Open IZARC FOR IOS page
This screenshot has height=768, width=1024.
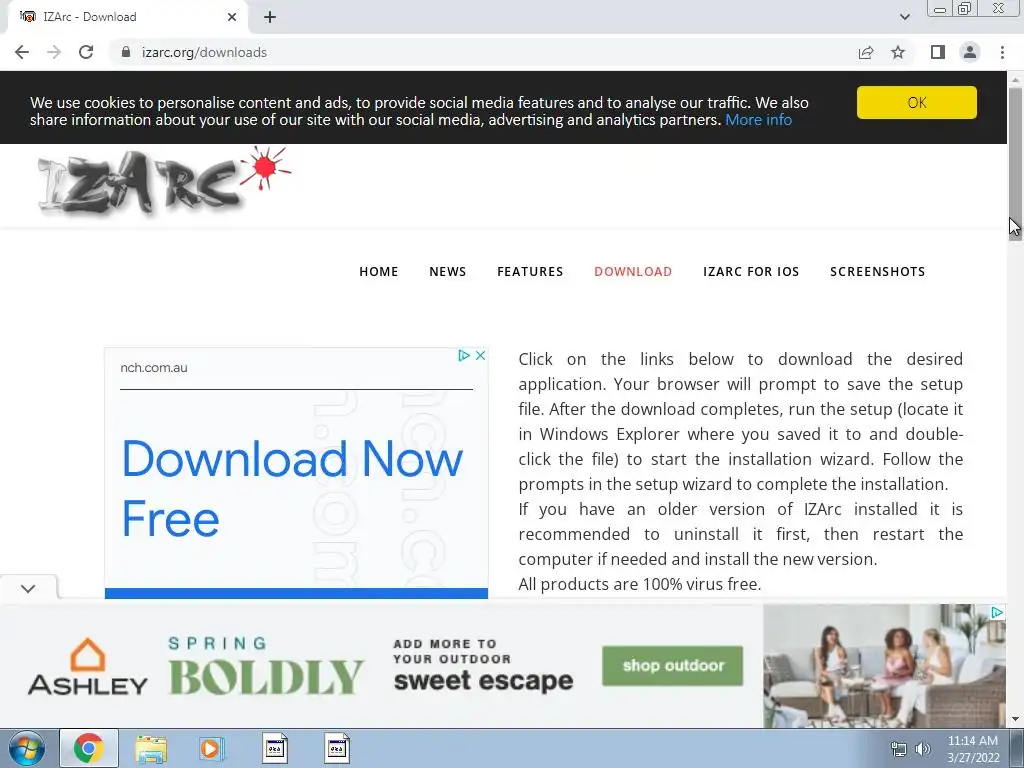(751, 272)
